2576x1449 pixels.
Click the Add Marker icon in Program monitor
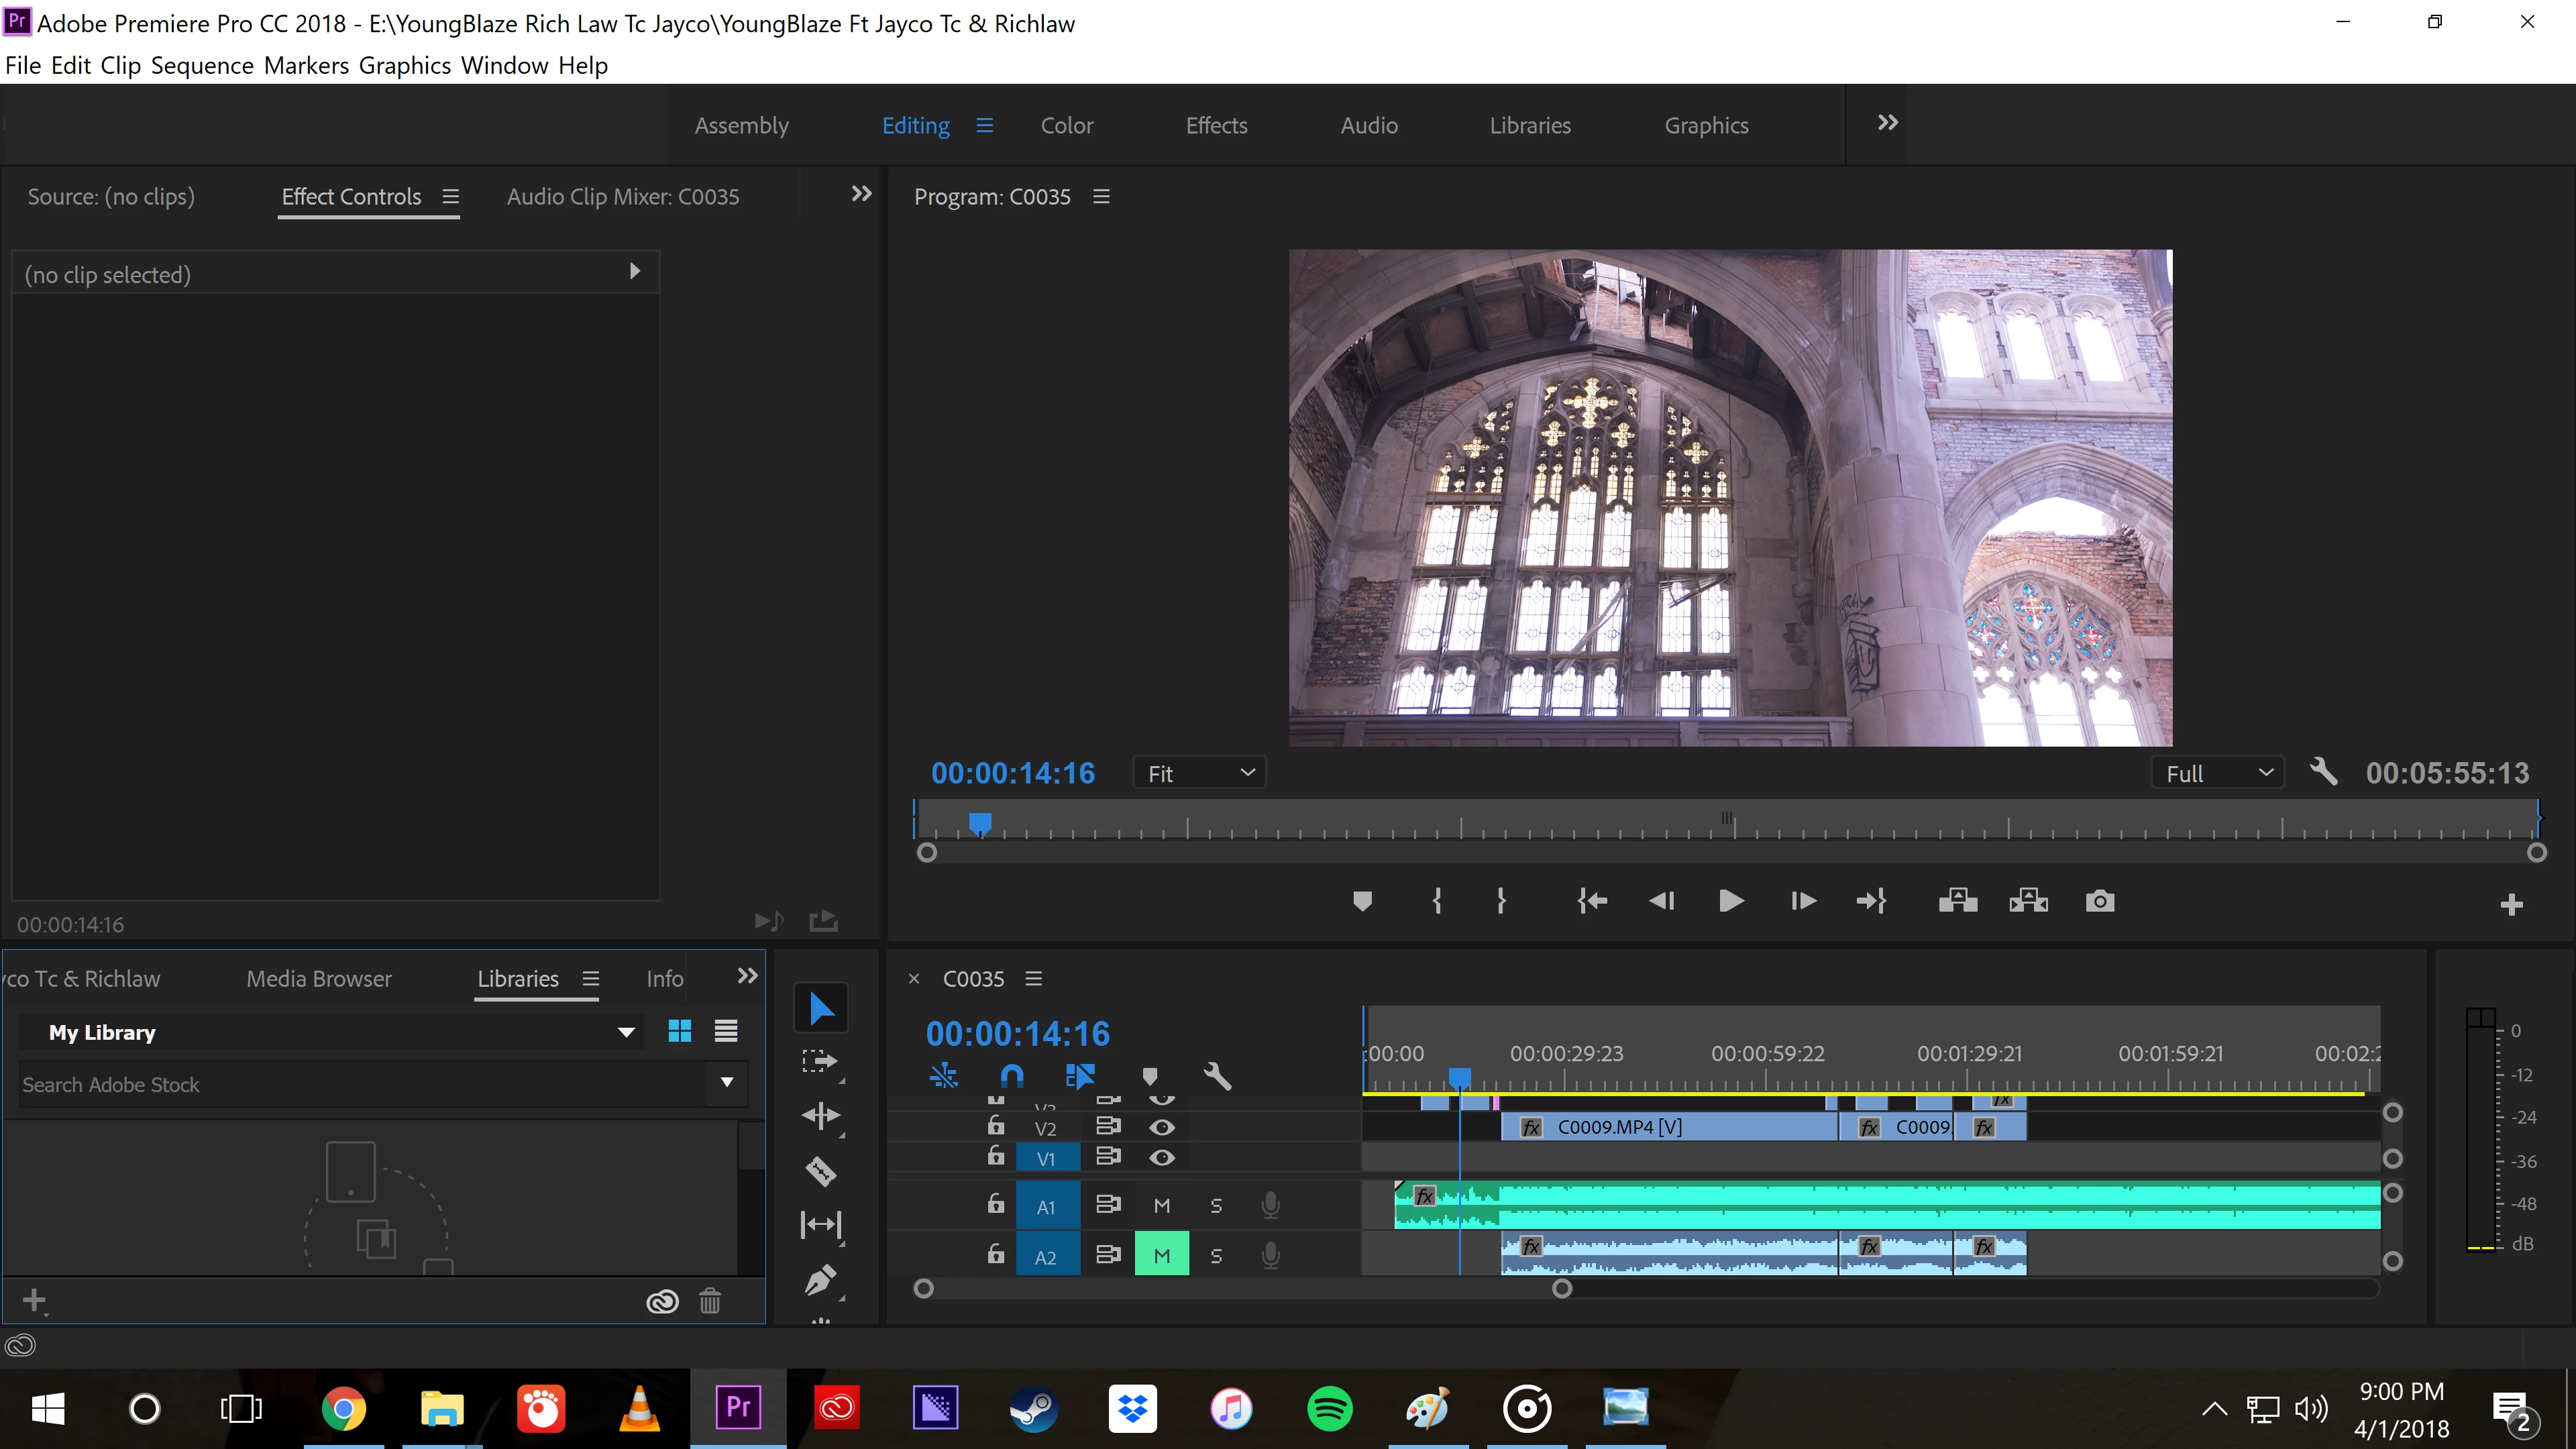pyautogui.click(x=1362, y=902)
